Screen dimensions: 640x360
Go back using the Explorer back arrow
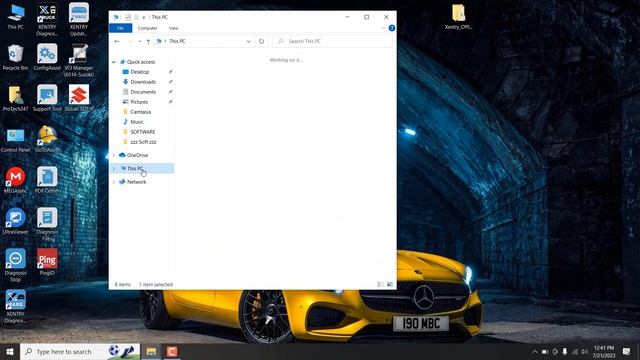(117, 41)
